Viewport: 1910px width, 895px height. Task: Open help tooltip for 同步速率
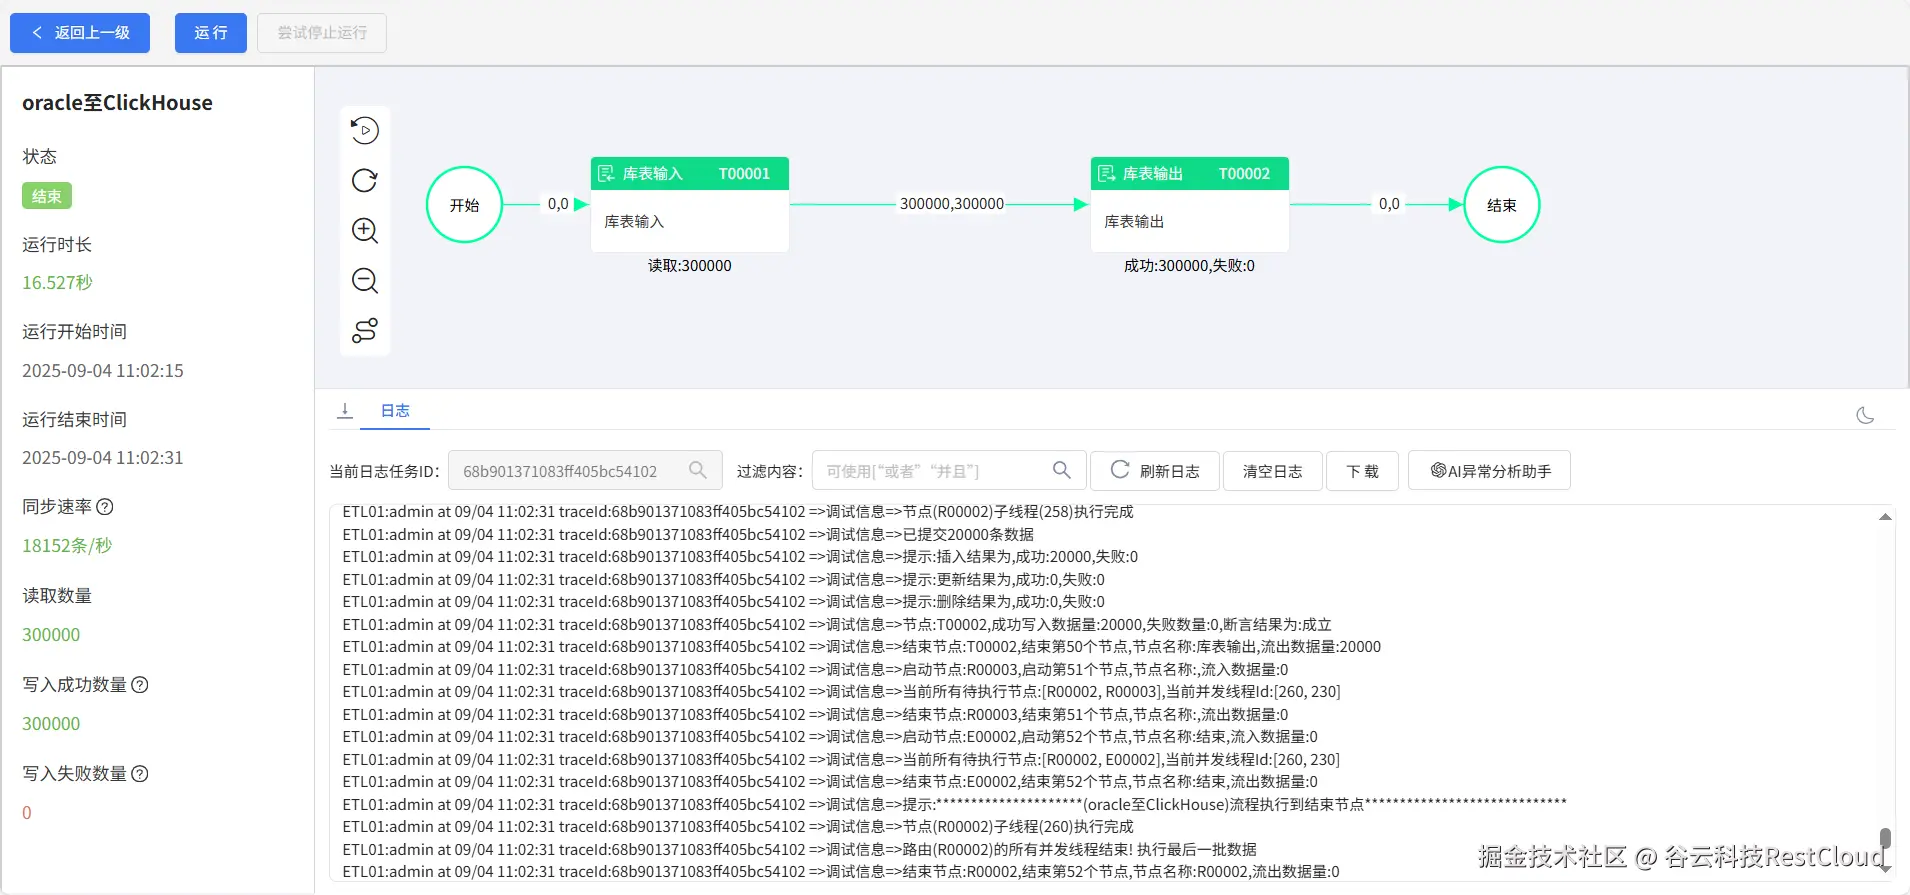pyautogui.click(x=105, y=507)
